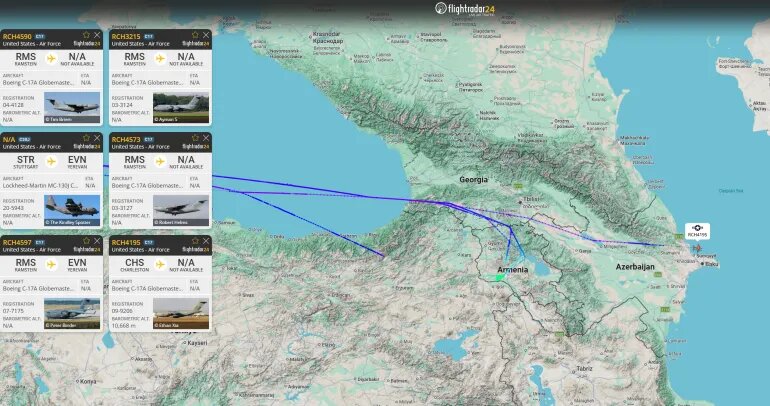770x406 pixels.
Task: Open the MC-130J aircraft photo thumbnail
Action: pyautogui.click(x=72, y=210)
